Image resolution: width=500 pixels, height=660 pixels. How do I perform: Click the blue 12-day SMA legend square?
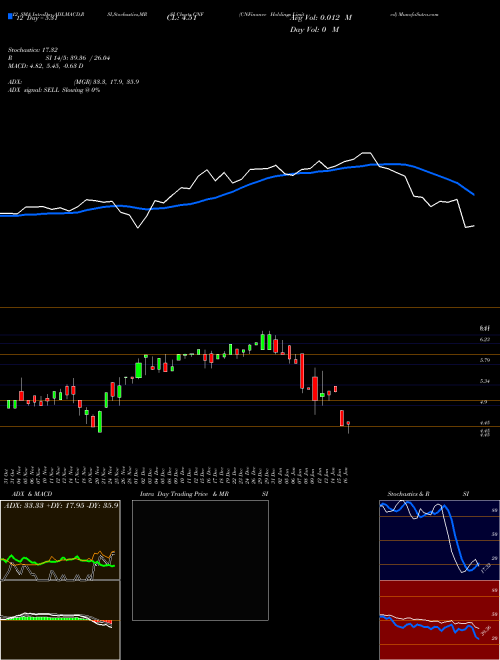click(10, 16)
